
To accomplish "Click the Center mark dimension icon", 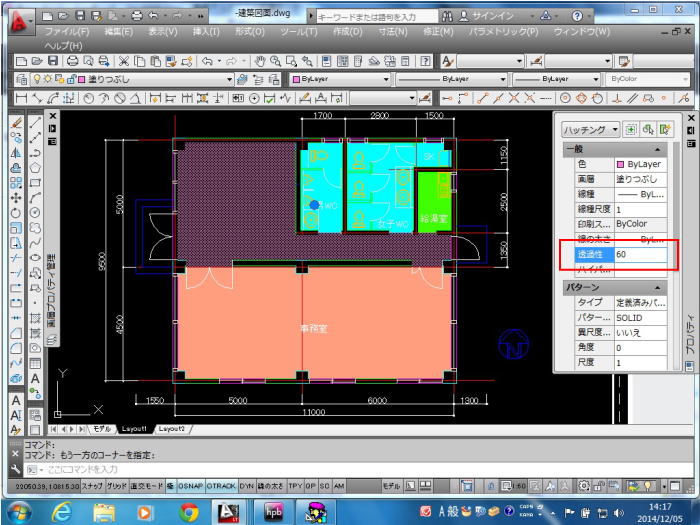I will 254,98.
